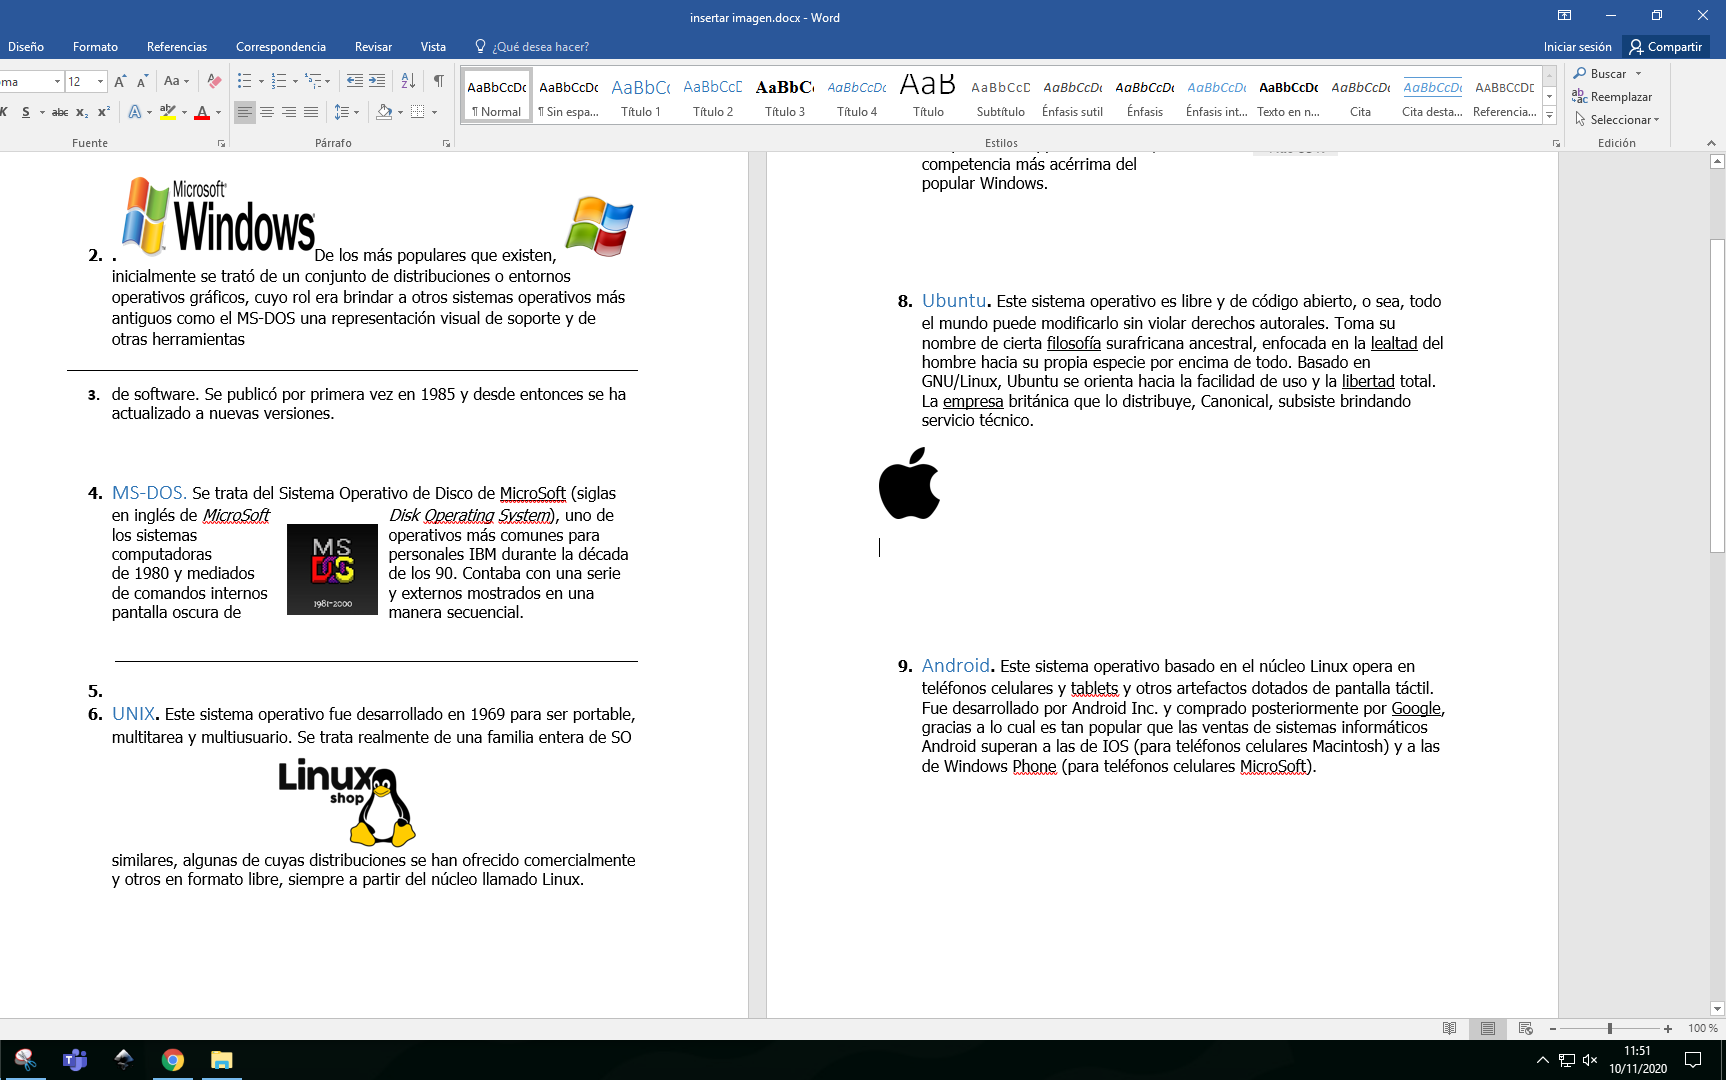The width and height of the screenshot is (1726, 1080).
Task: Apply text effects with the outlined A icon
Action: (135, 112)
